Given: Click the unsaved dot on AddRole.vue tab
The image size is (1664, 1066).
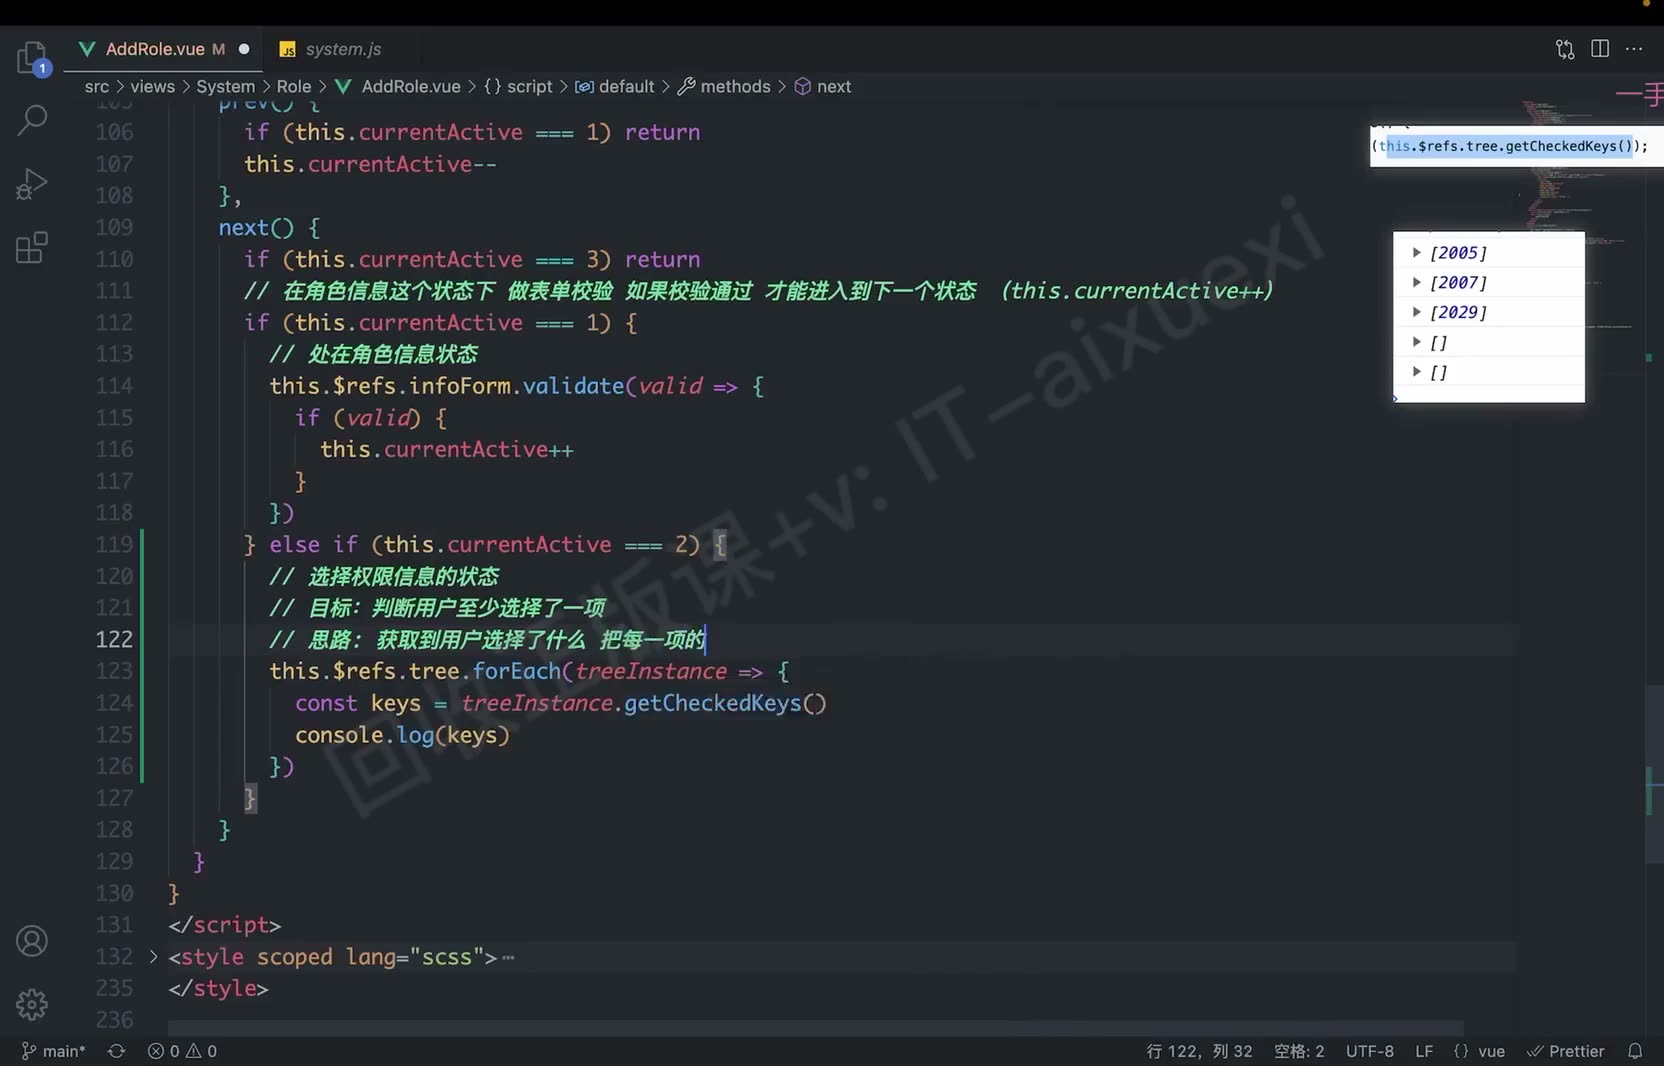Looking at the screenshot, I should coord(244,49).
